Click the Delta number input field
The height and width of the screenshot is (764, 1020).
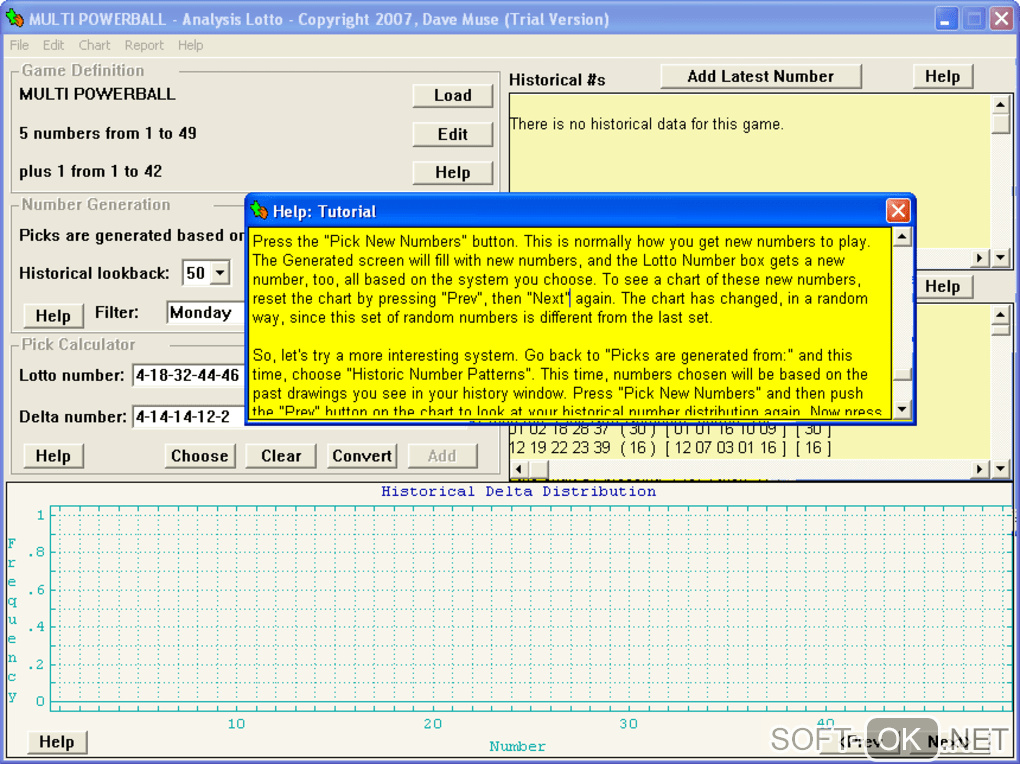[188, 416]
